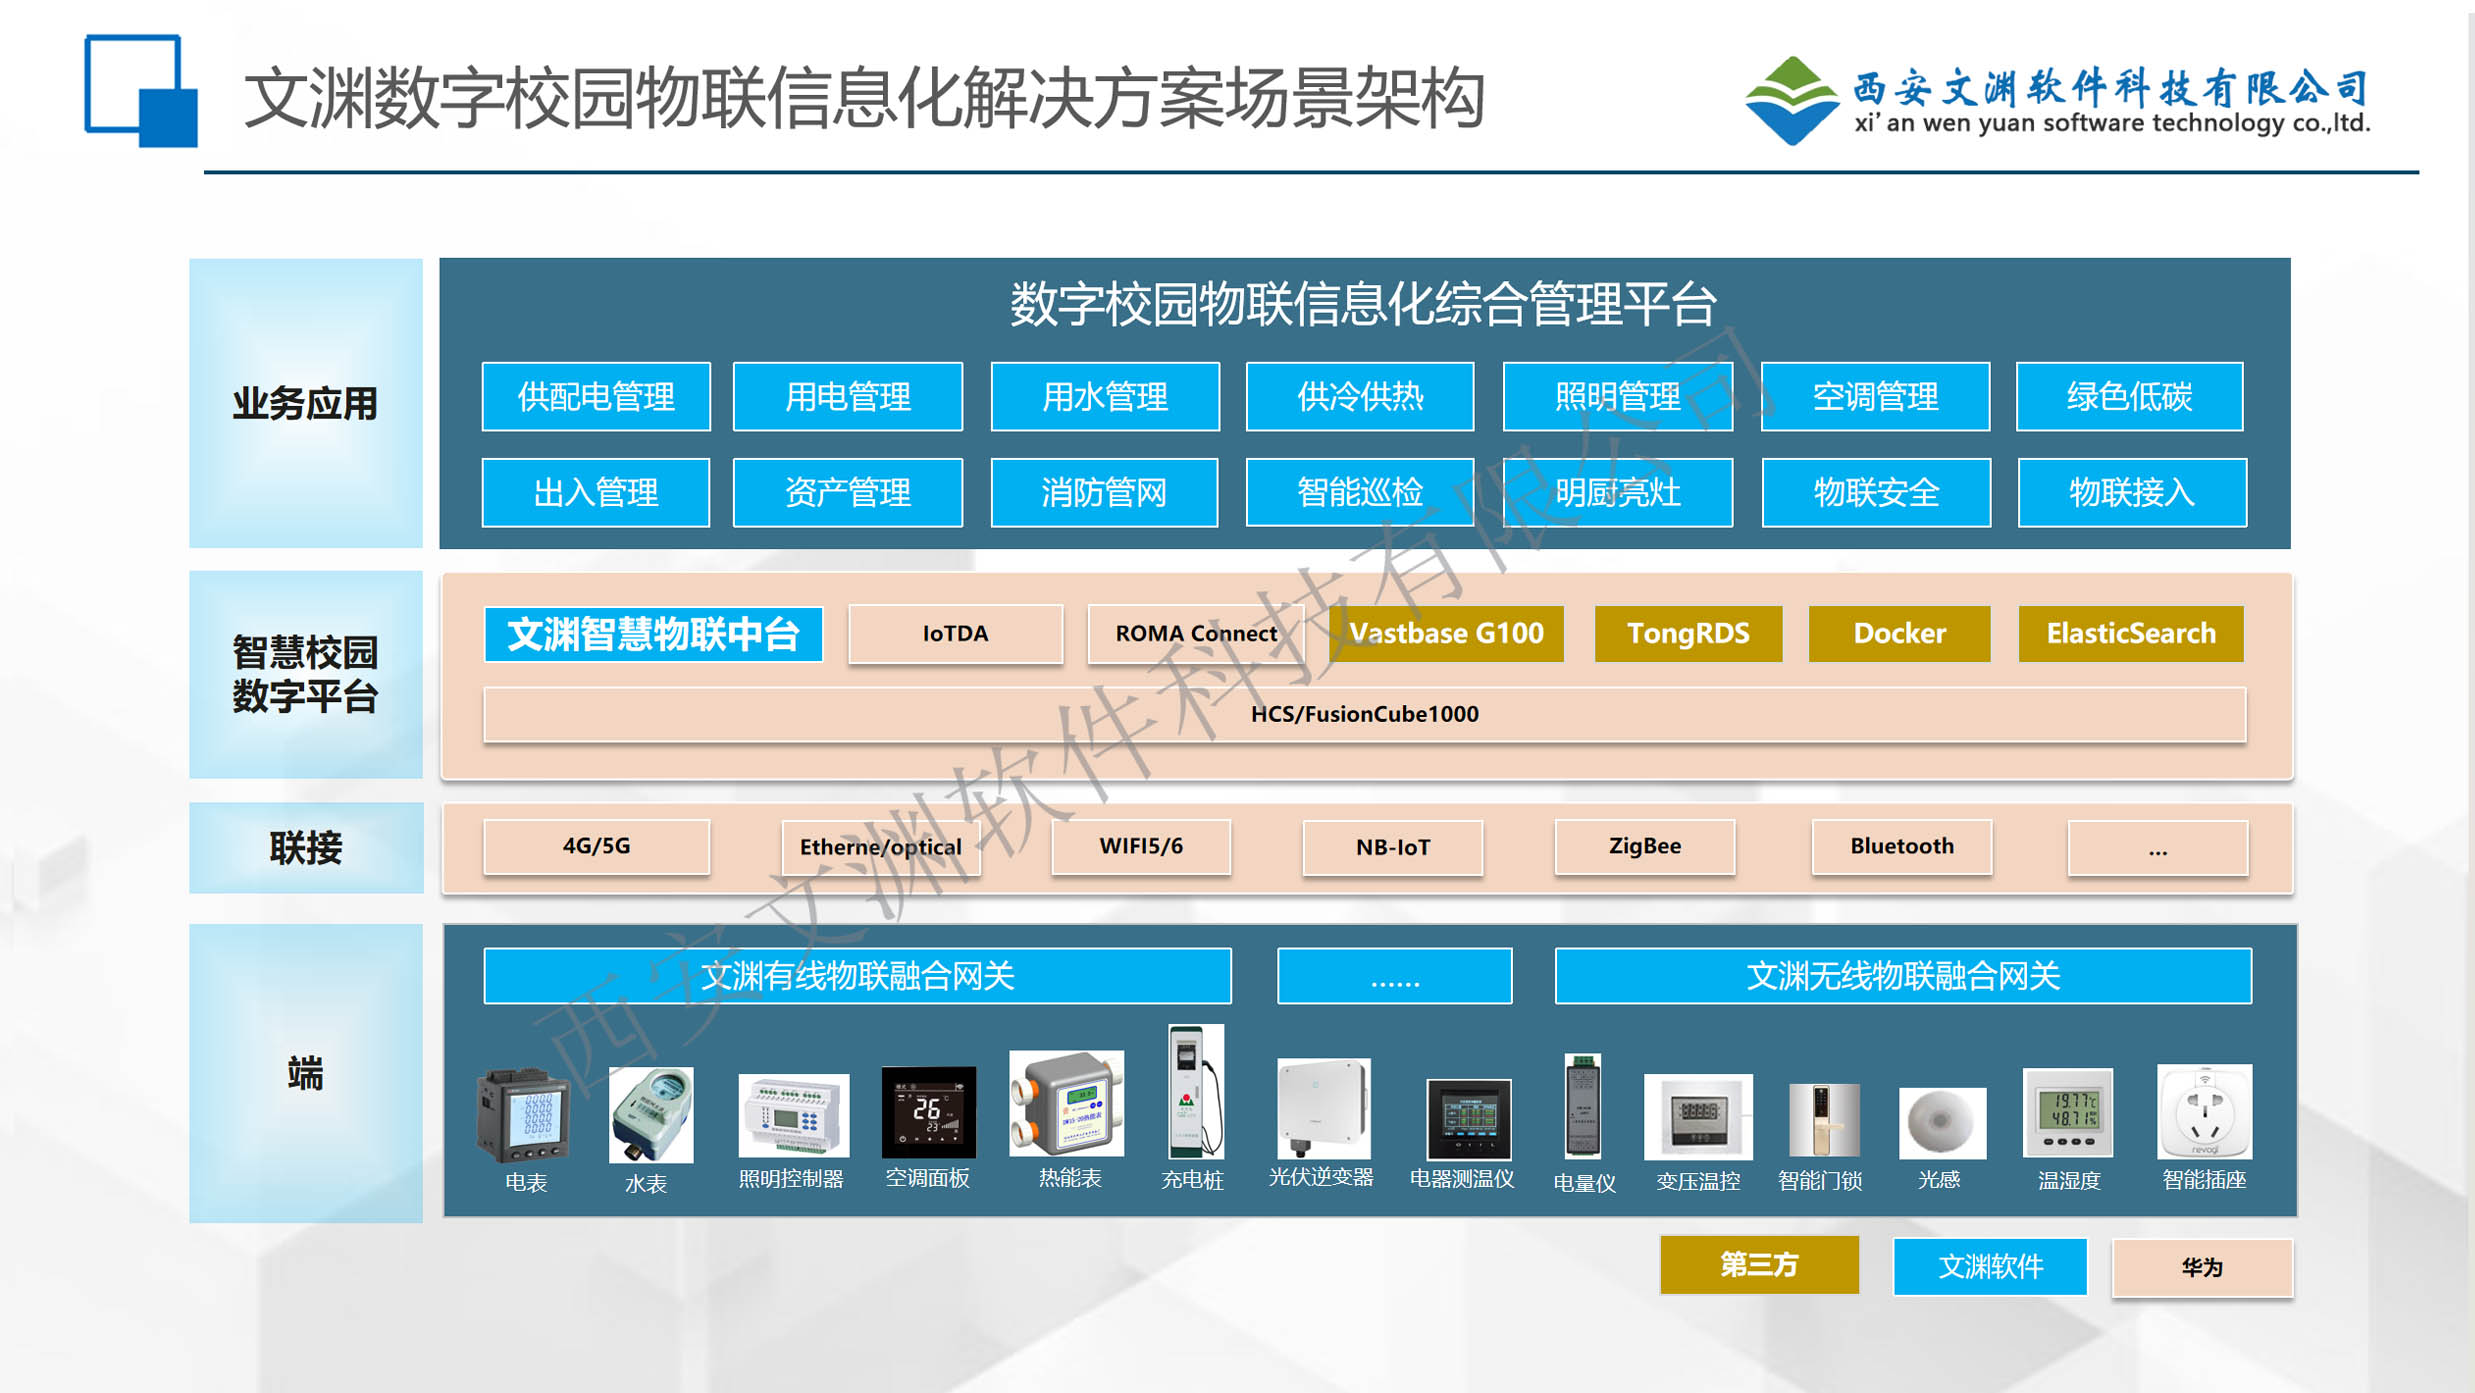Image resolution: width=2475 pixels, height=1393 pixels.
Task: Select the 端 layer label
Action: [x=306, y=1073]
